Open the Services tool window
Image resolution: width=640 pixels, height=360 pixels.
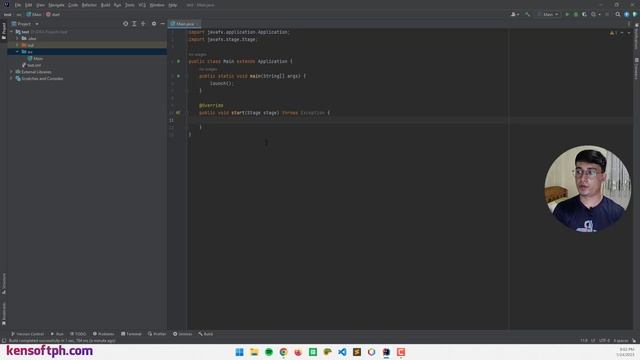coord(182,334)
